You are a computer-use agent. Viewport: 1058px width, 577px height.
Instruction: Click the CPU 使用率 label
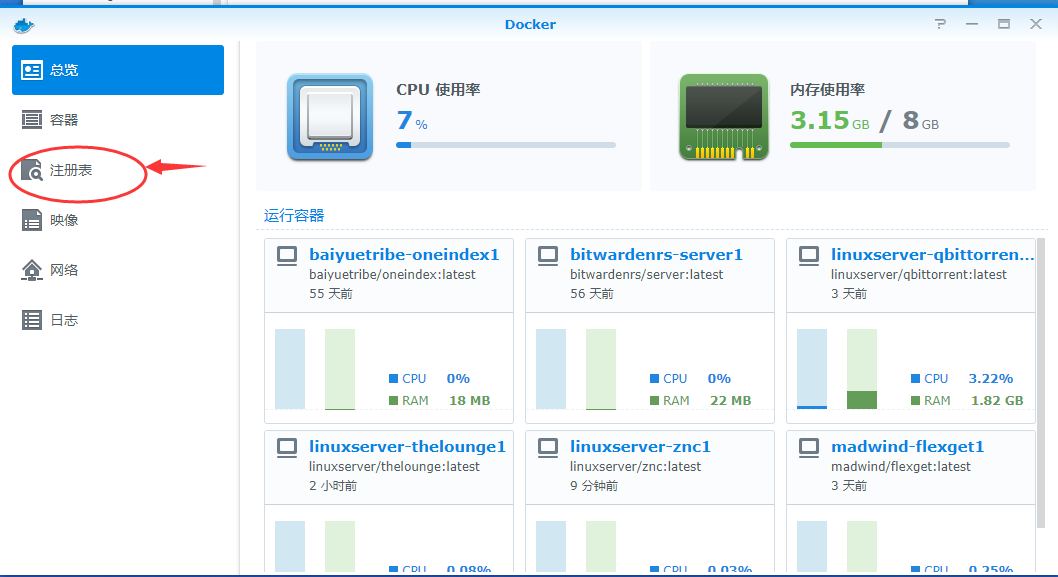click(x=438, y=90)
